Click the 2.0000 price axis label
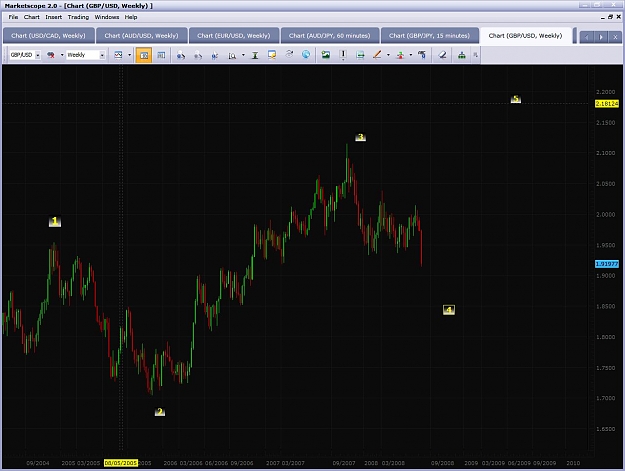Screen dimensions: 625x471 (x=605, y=214)
